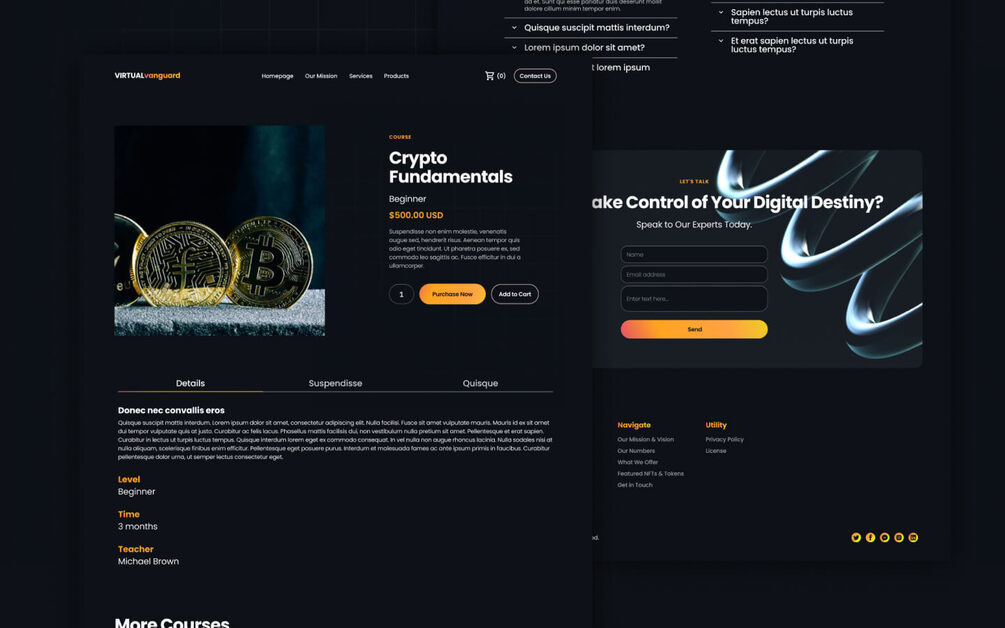Open Services in the navigation menu
Image resolution: width=1005 pixels, height=628 pixels.
(x=361, y=76)
